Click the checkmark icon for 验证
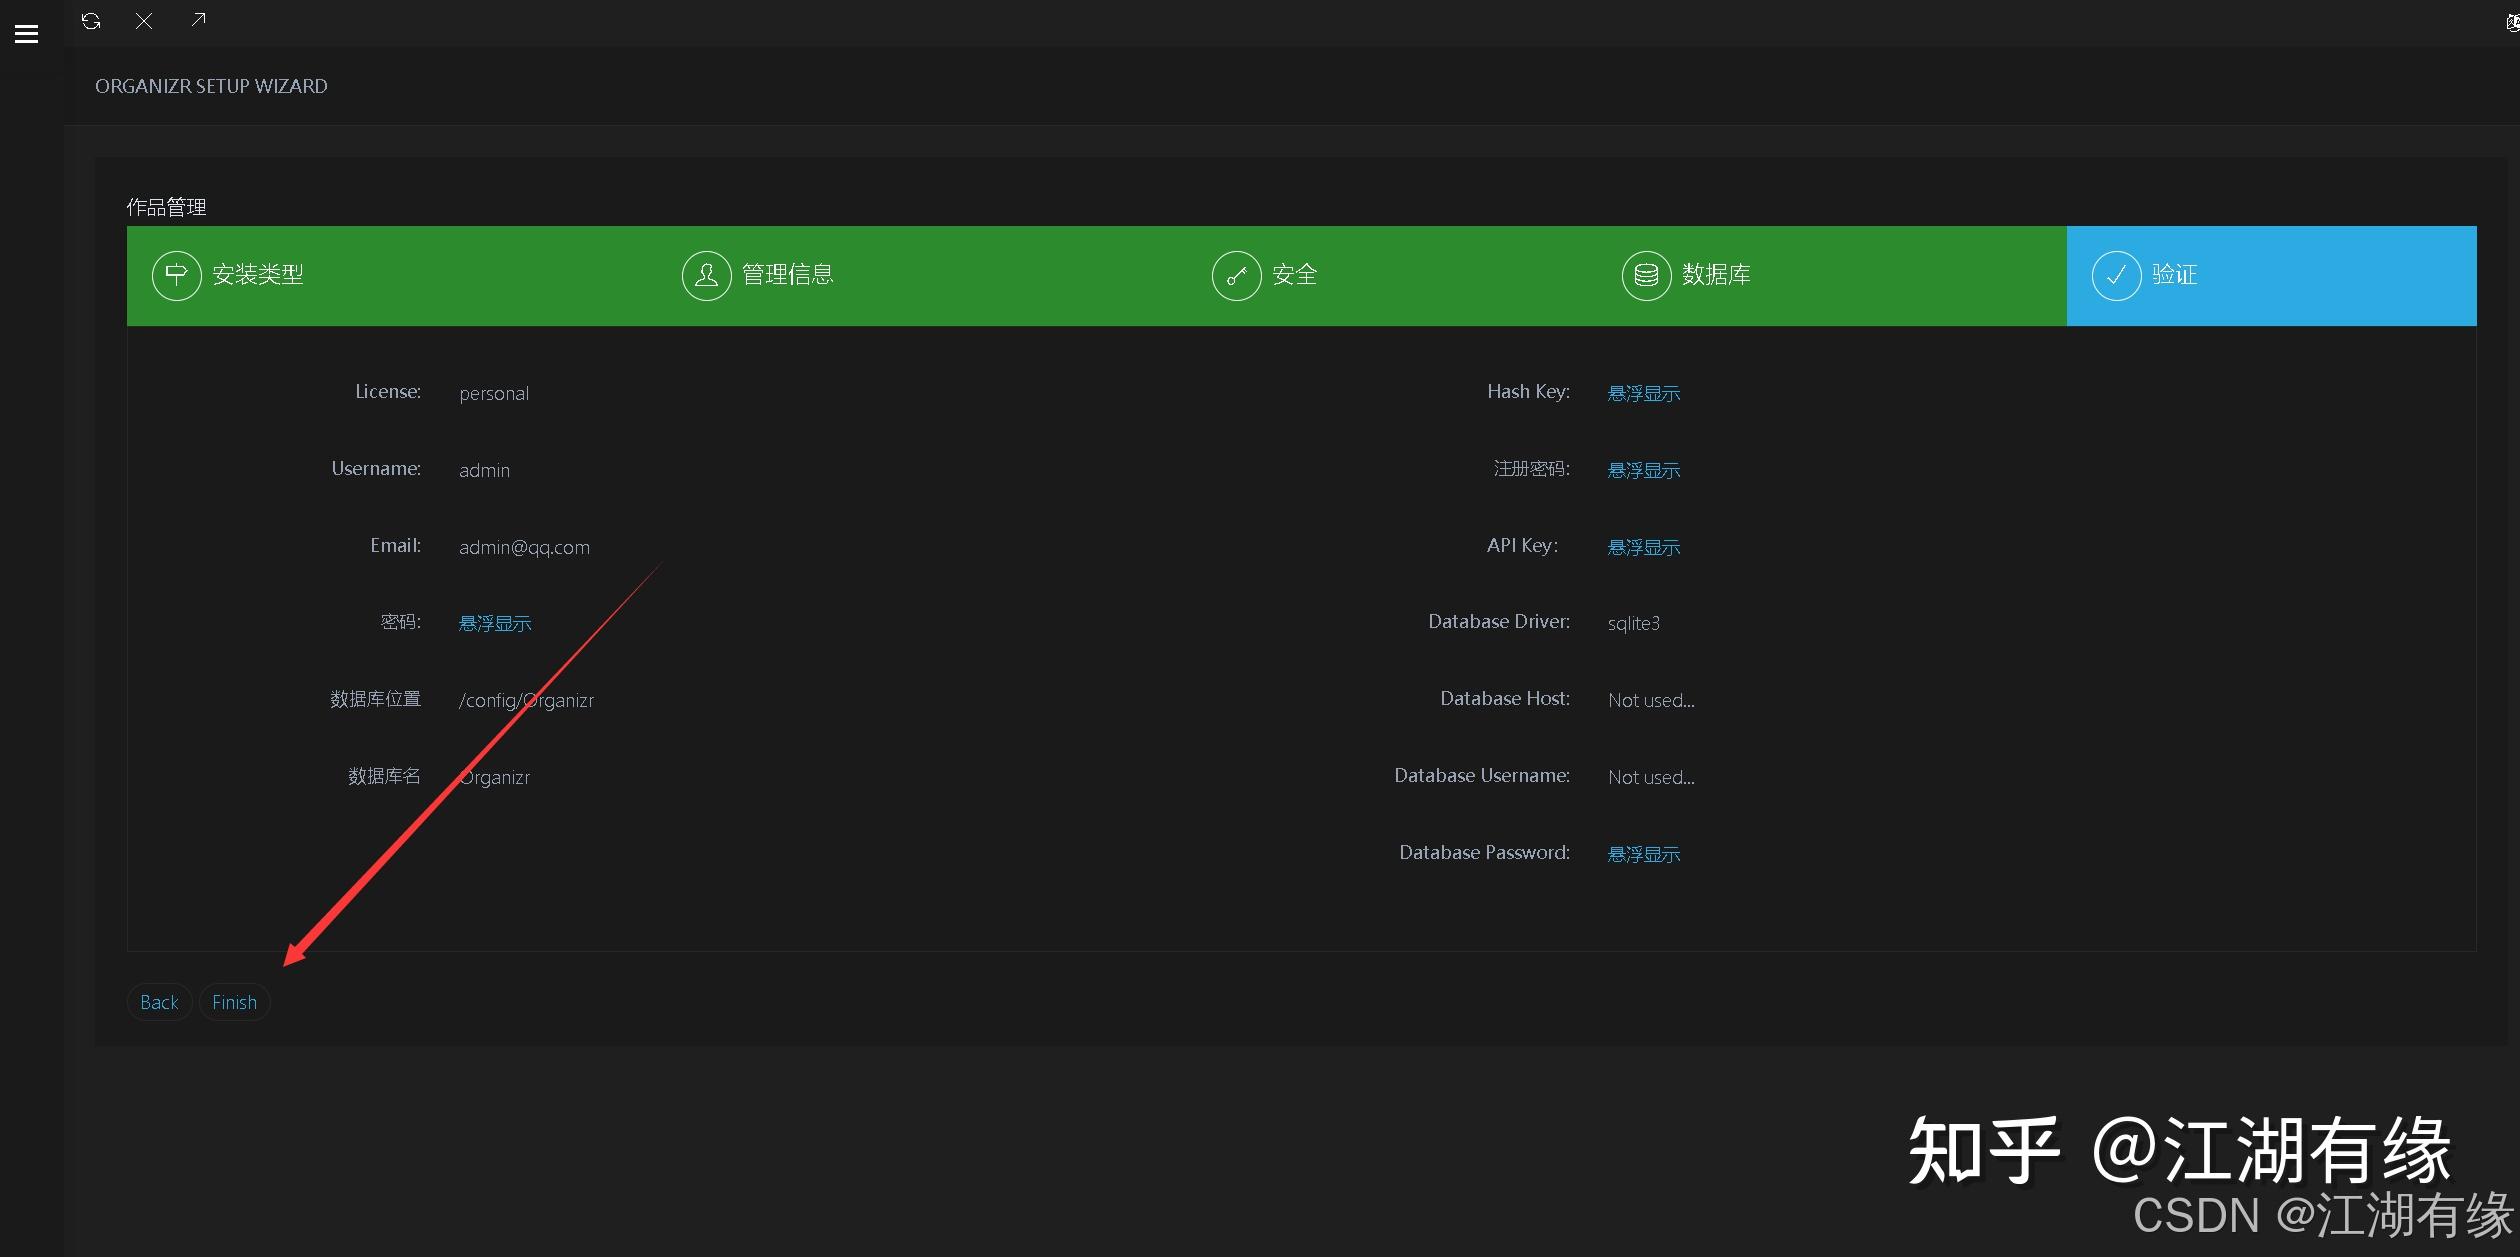This screenshot has width=2520, height=1257. coord(2116,275)
